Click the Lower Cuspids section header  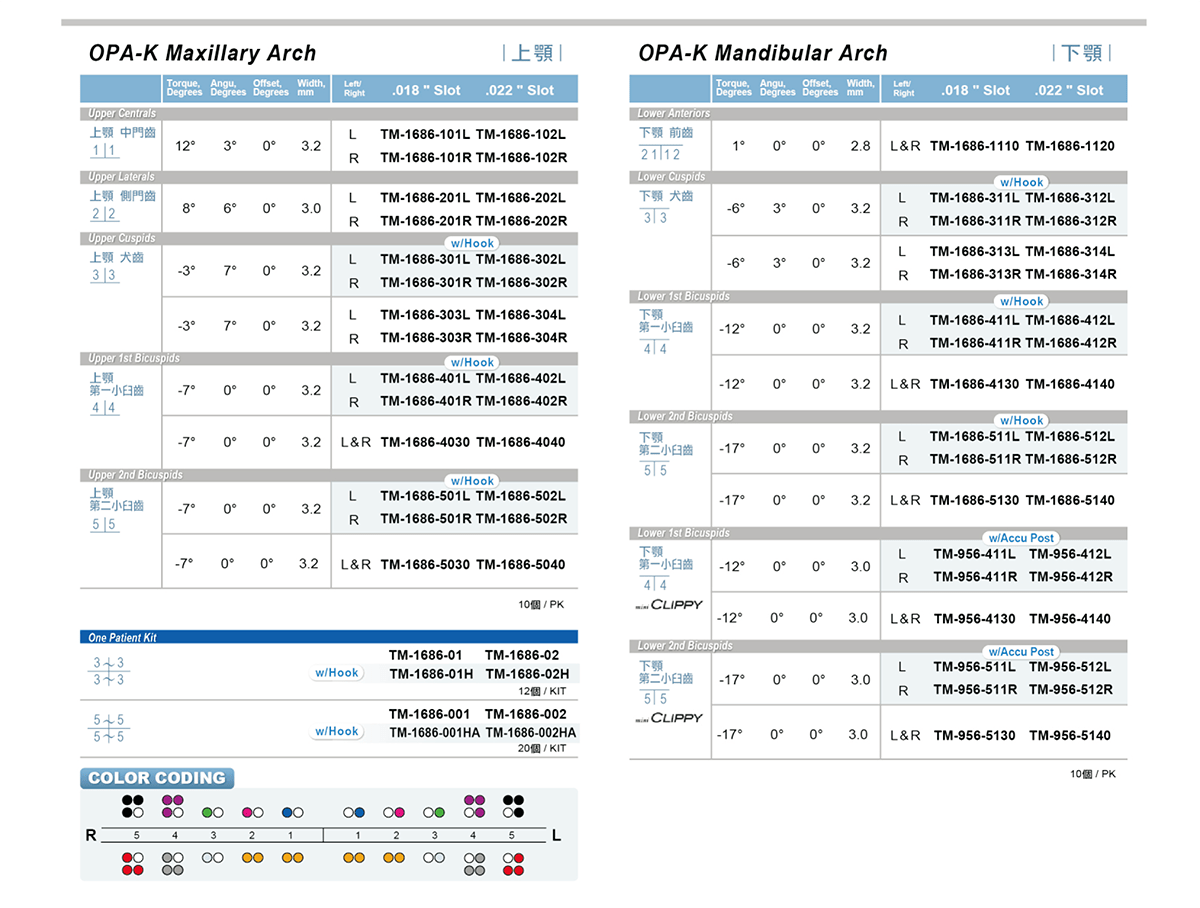click(x=672, y=177)
